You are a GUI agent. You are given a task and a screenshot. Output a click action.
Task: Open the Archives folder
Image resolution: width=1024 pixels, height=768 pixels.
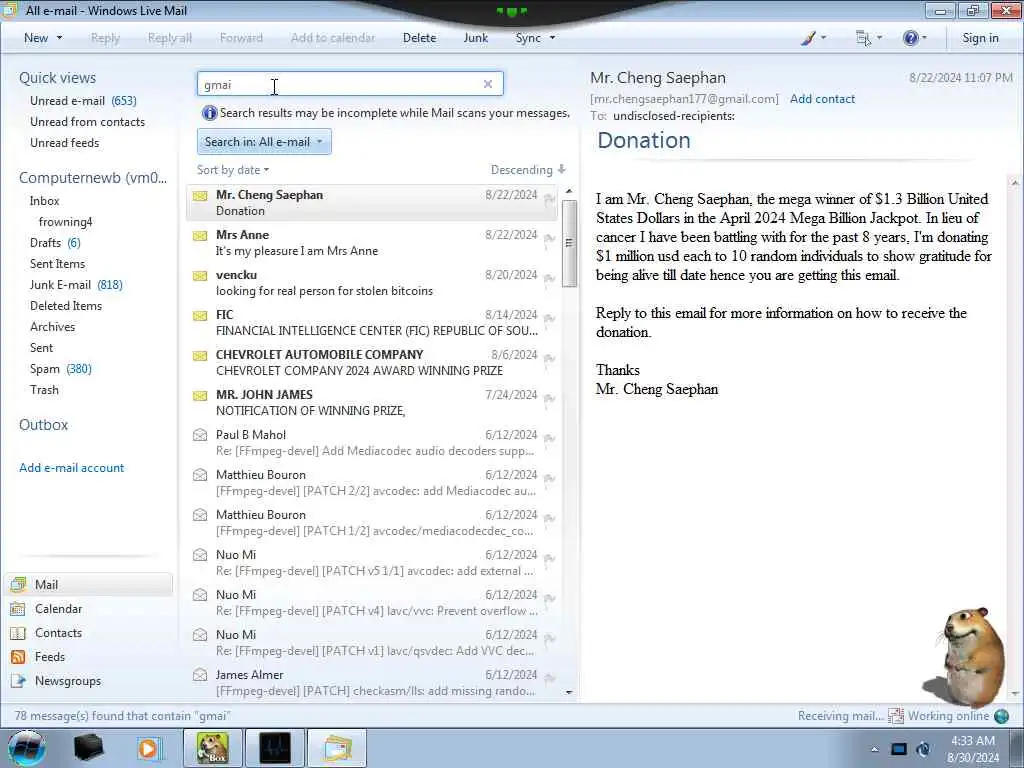(52, 327)
